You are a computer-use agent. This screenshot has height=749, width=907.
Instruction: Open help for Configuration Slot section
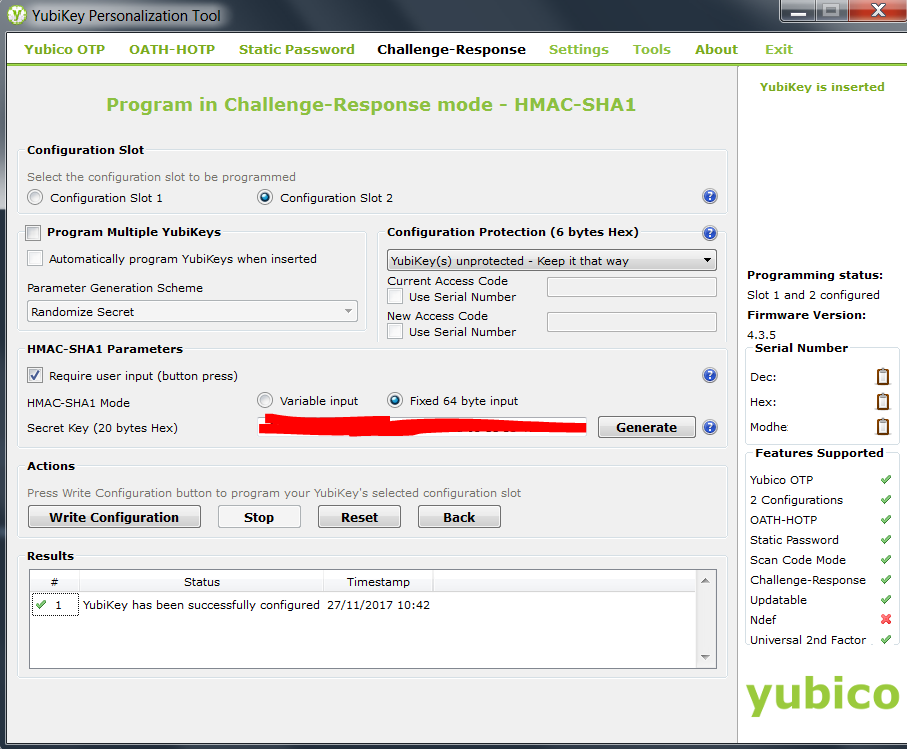coord(710,197)
